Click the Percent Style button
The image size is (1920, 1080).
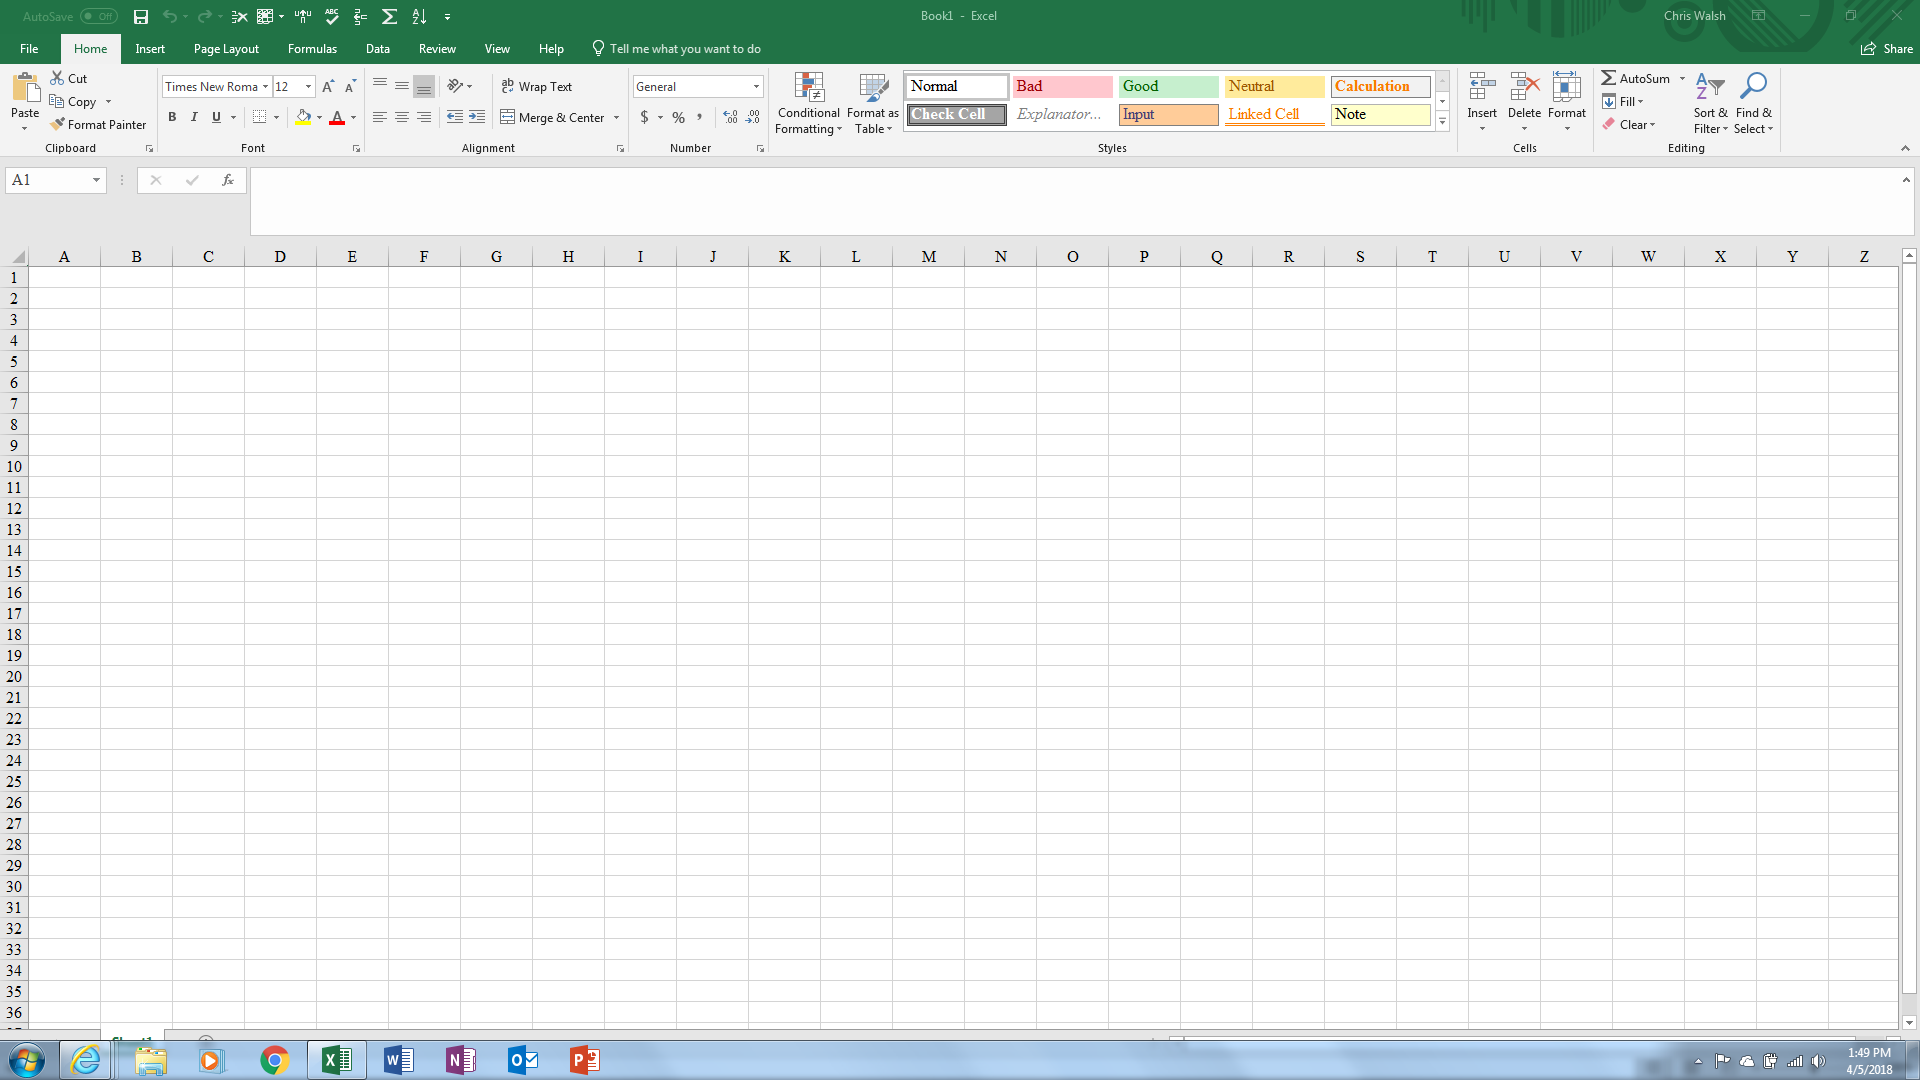point(678,118)
